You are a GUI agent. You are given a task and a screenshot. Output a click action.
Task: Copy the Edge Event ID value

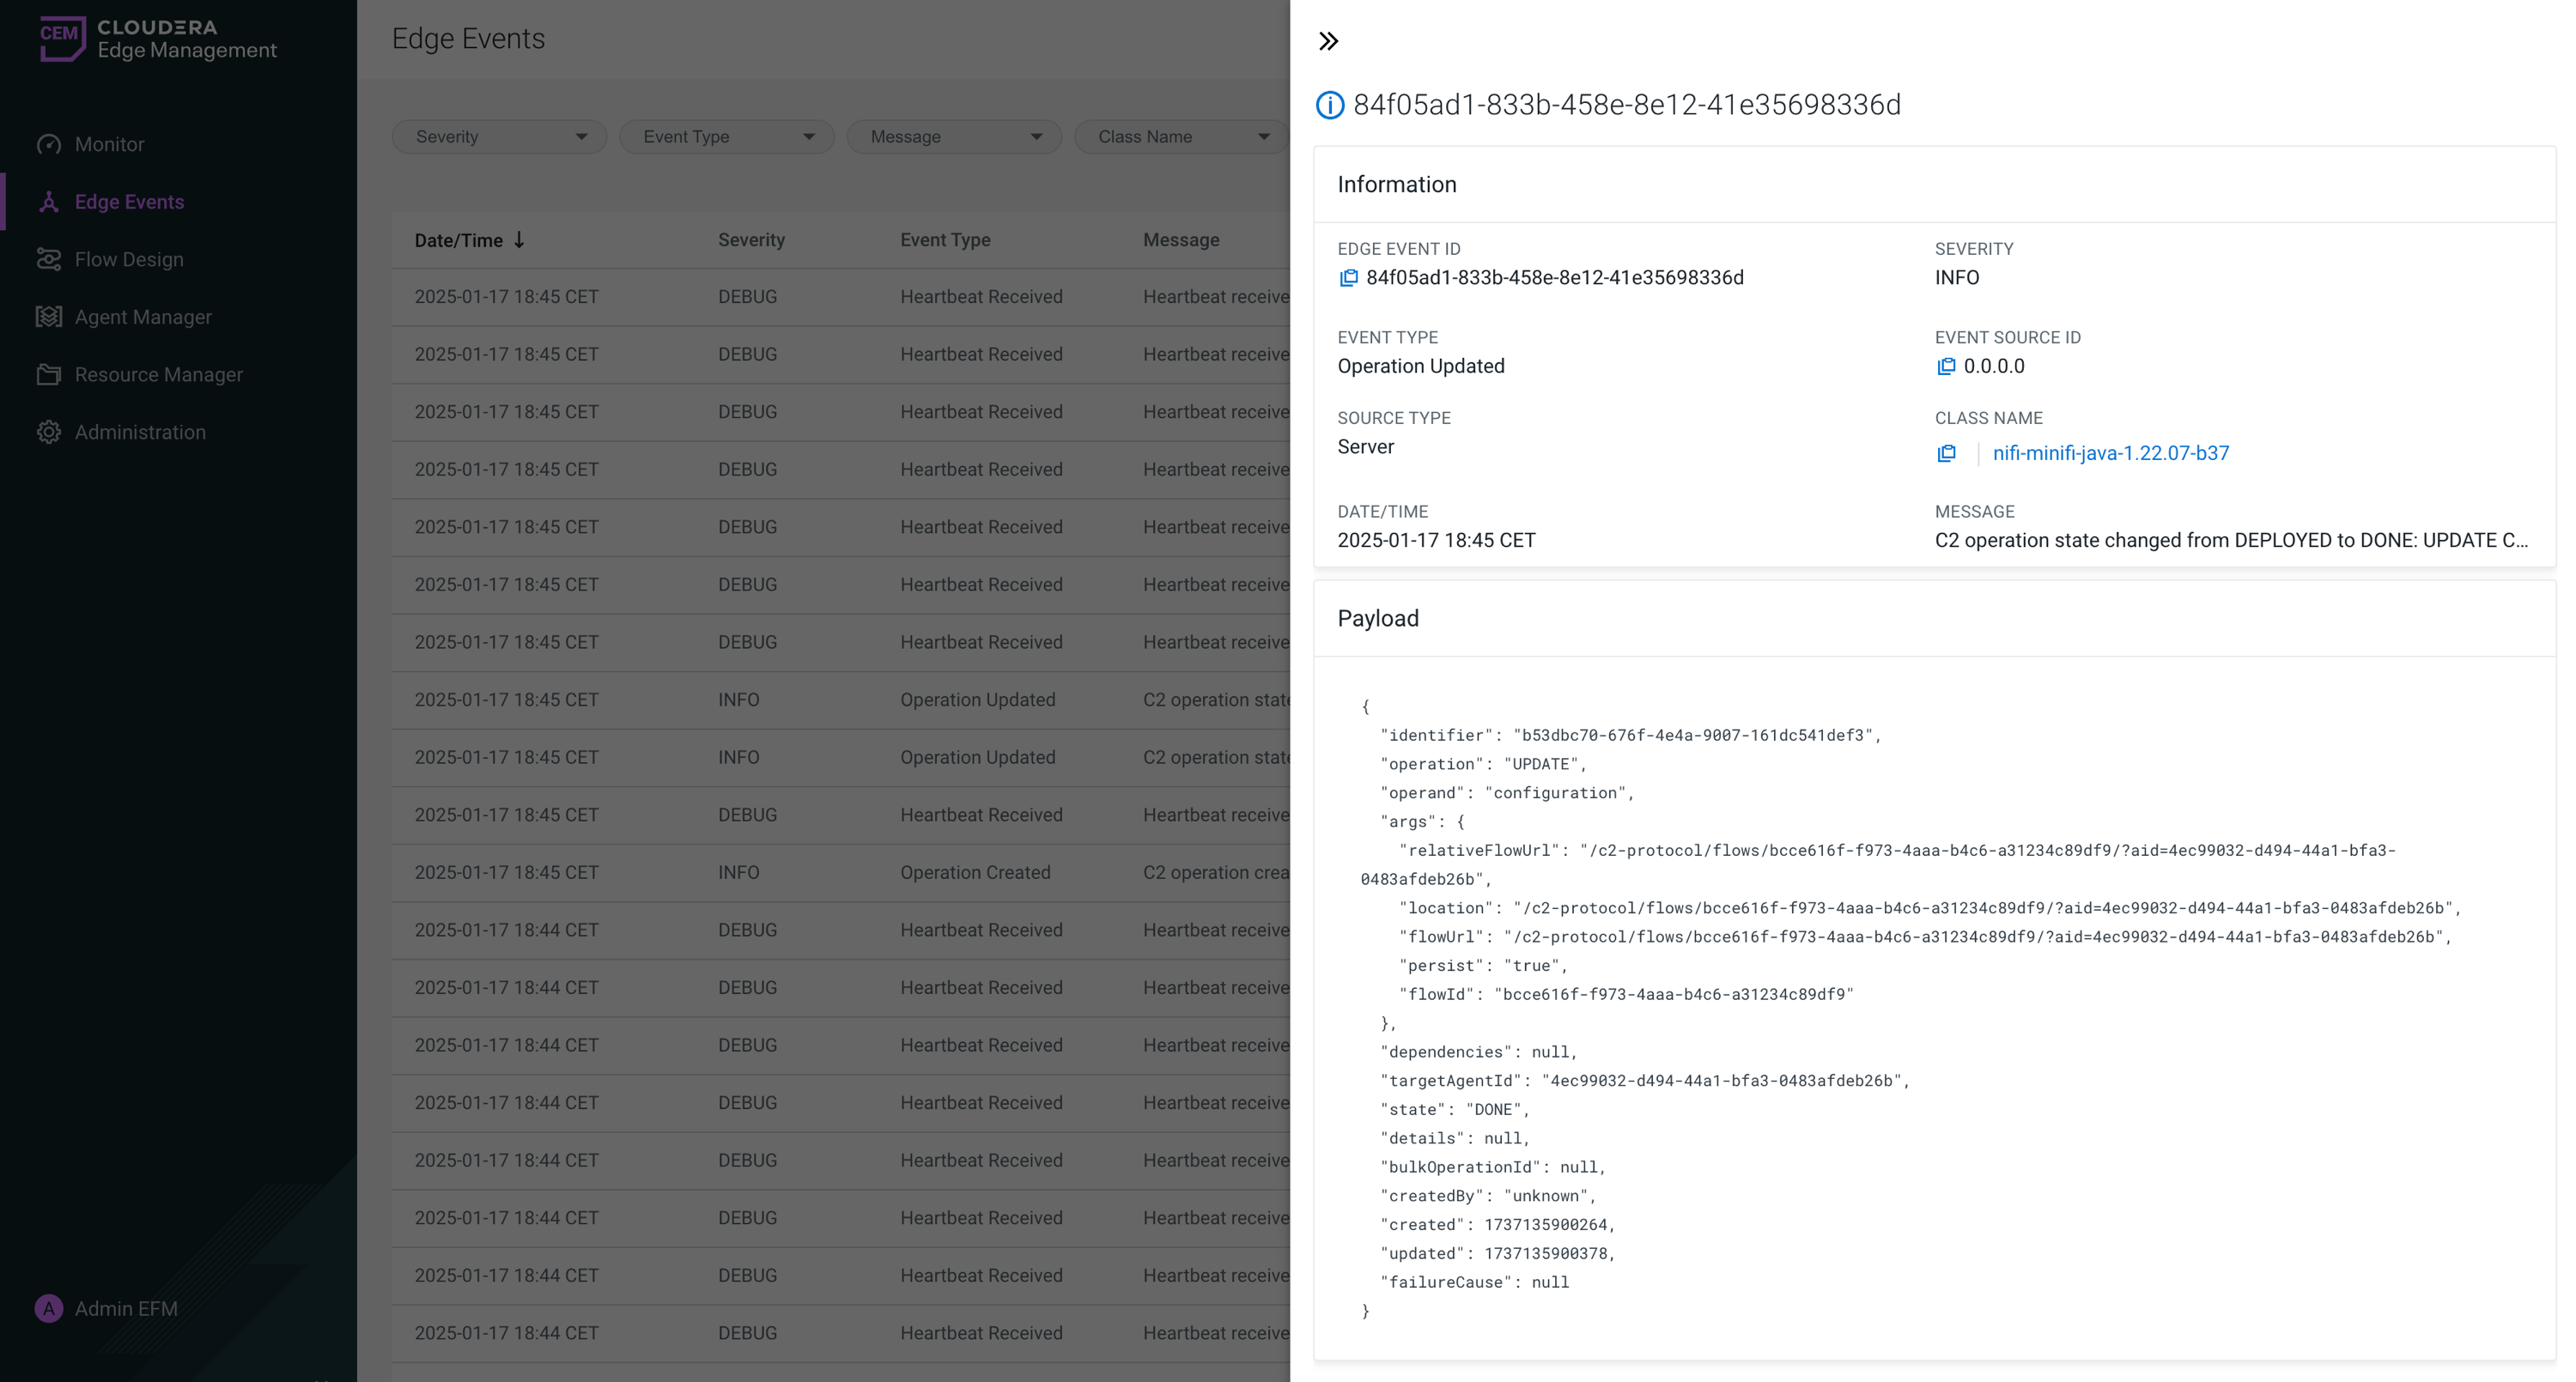click(x=1348, y=278)
